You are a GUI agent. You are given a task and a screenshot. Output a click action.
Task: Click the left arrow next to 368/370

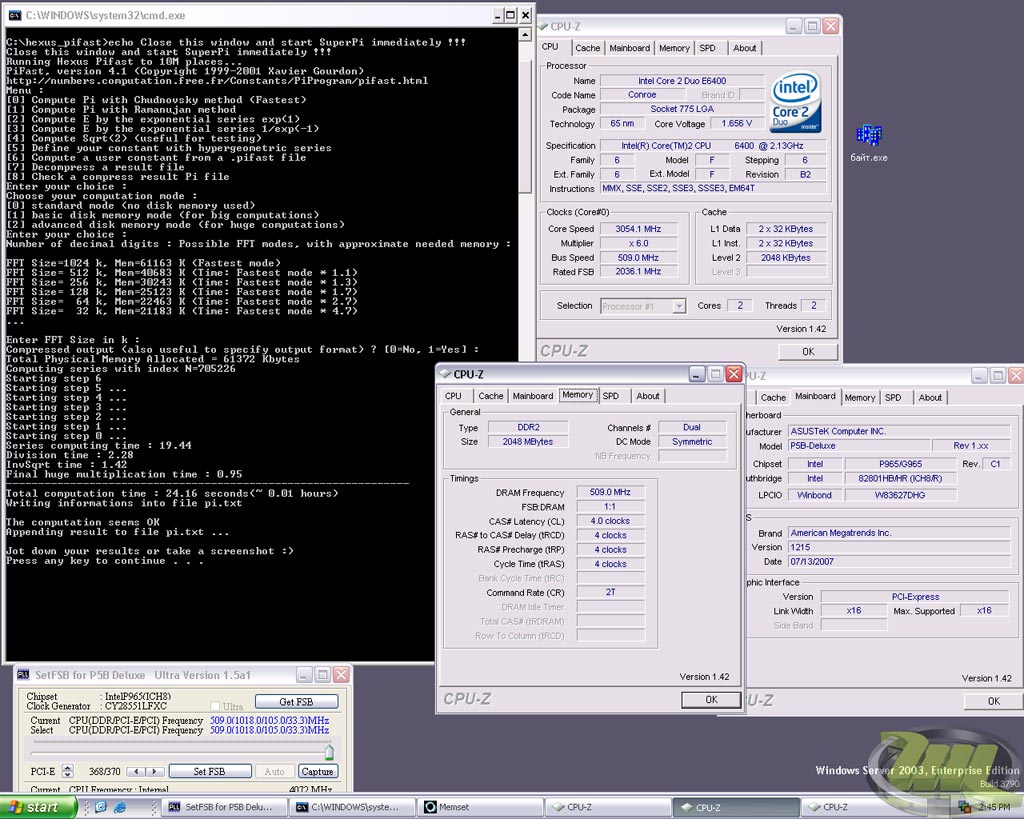(136, 771)
